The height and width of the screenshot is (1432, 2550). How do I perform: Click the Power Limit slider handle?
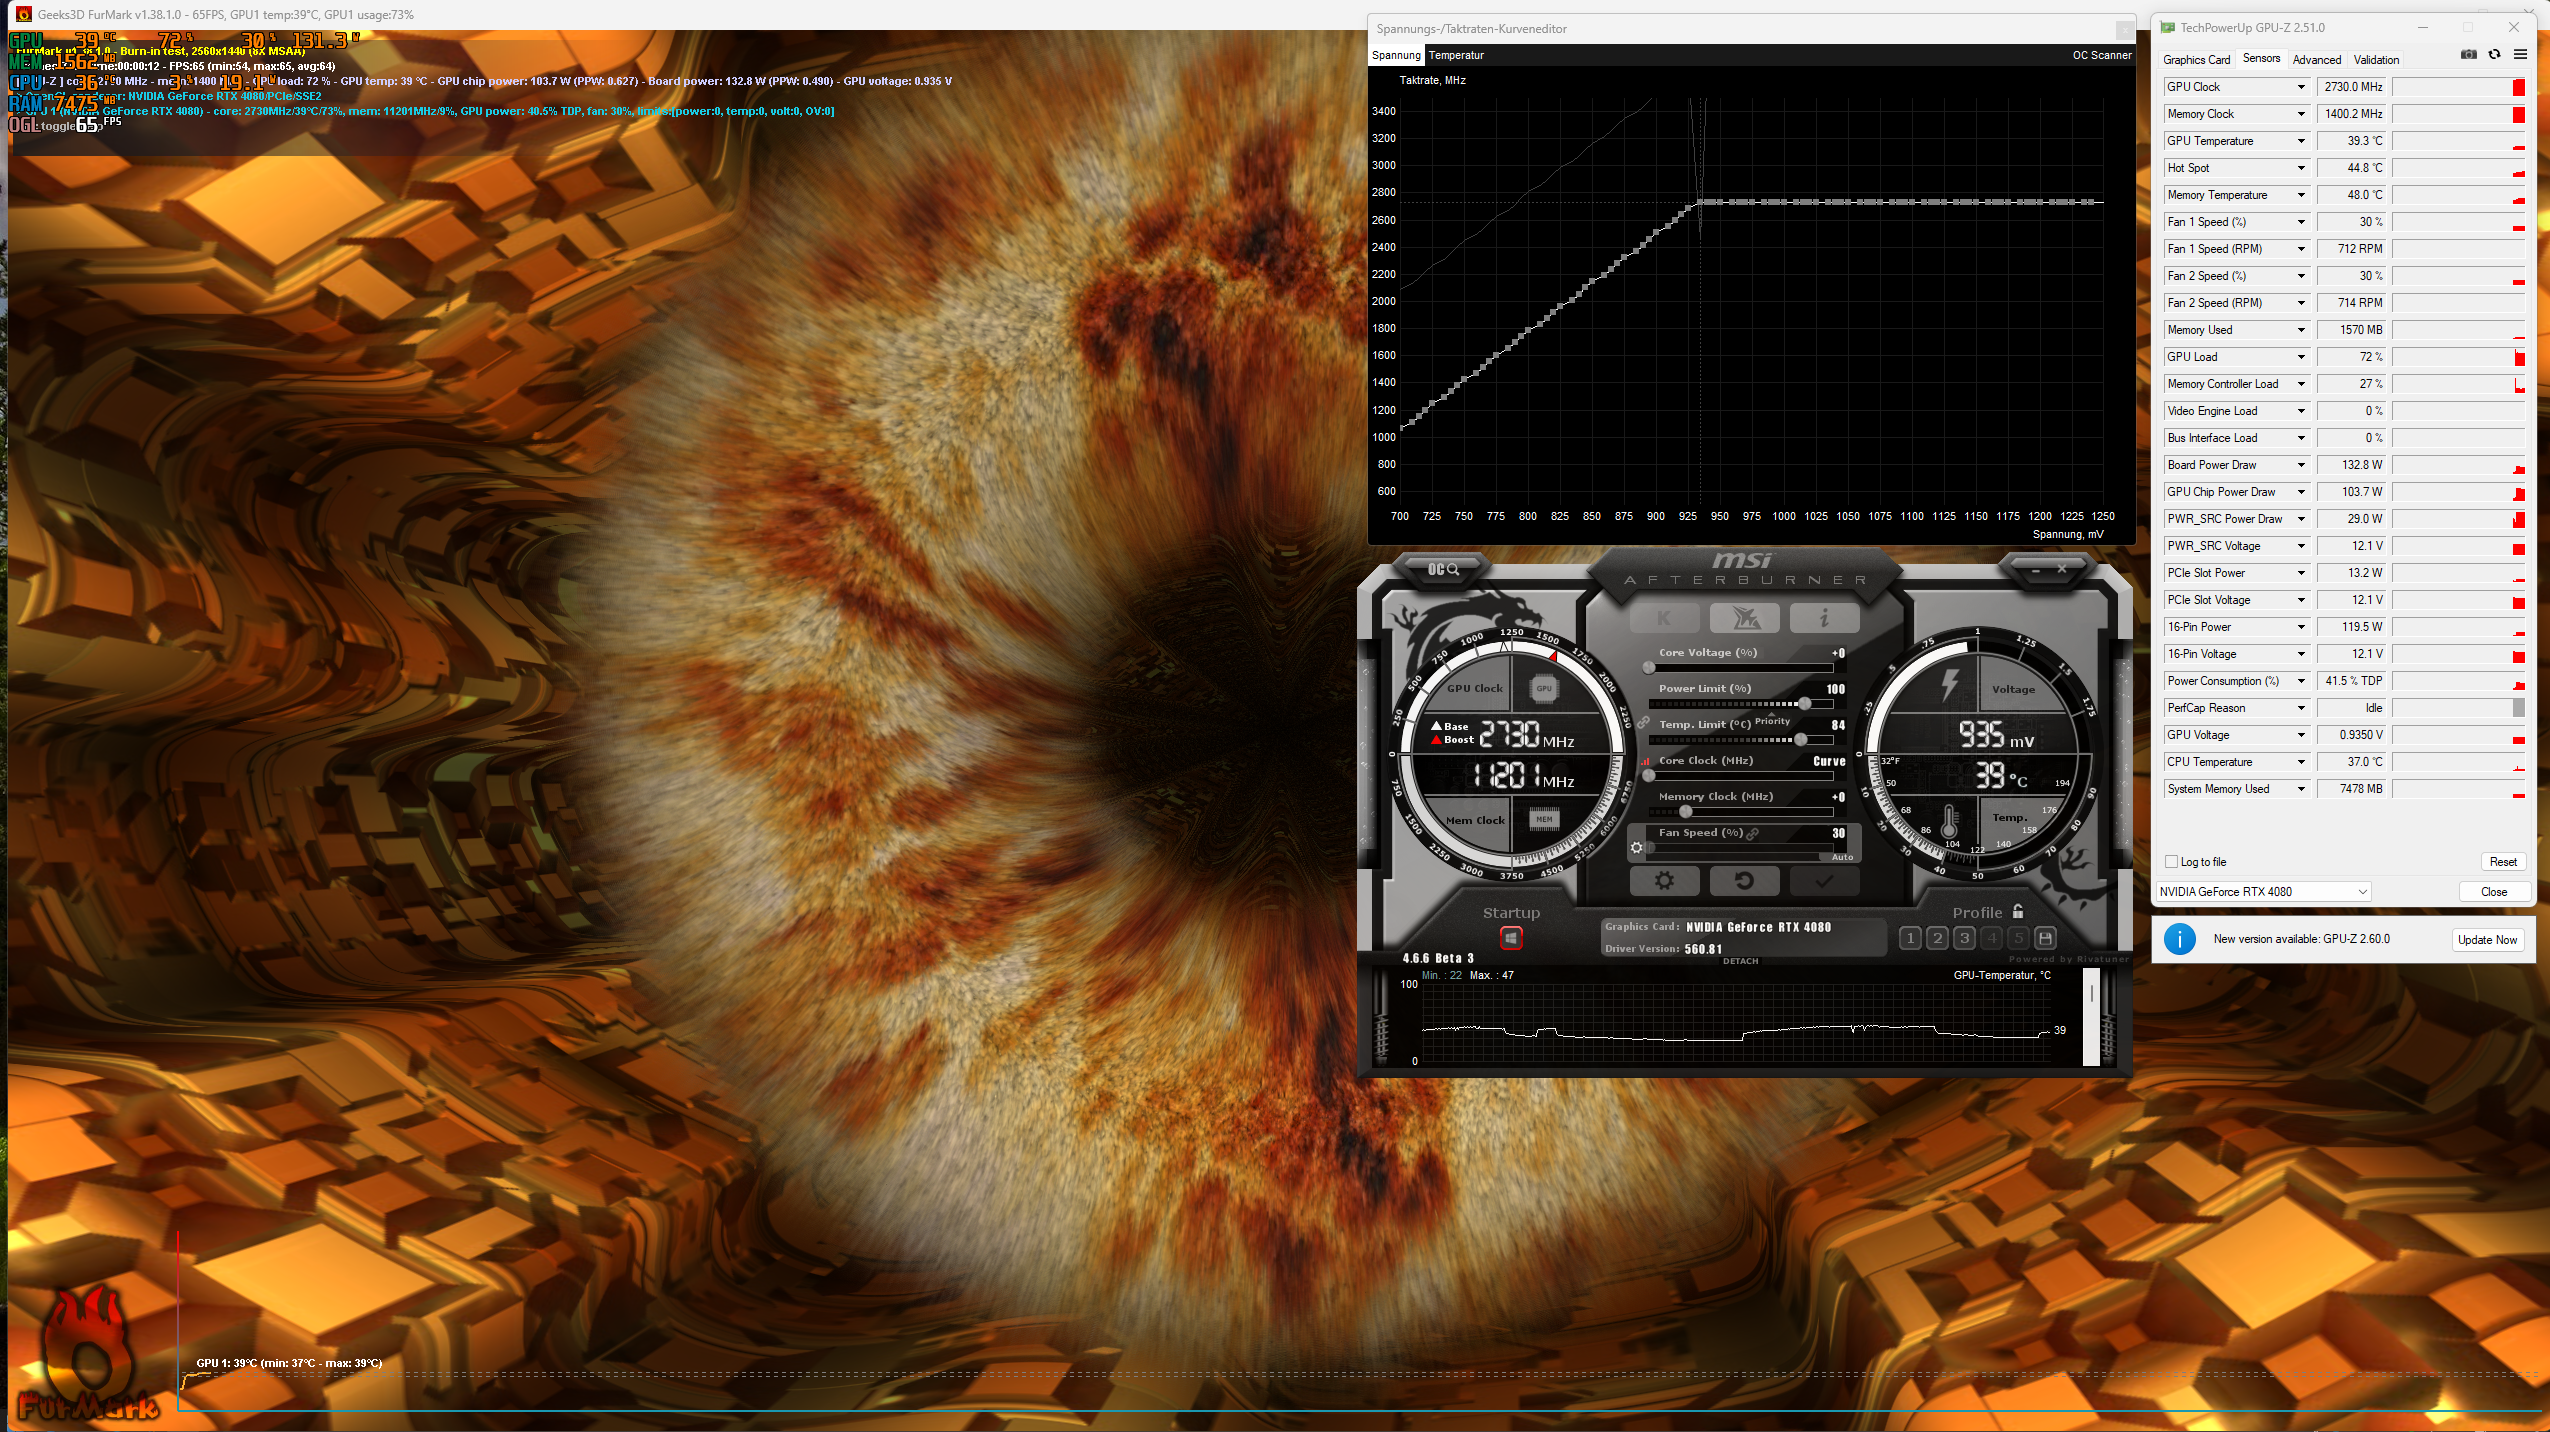(x=1805, y=703)
